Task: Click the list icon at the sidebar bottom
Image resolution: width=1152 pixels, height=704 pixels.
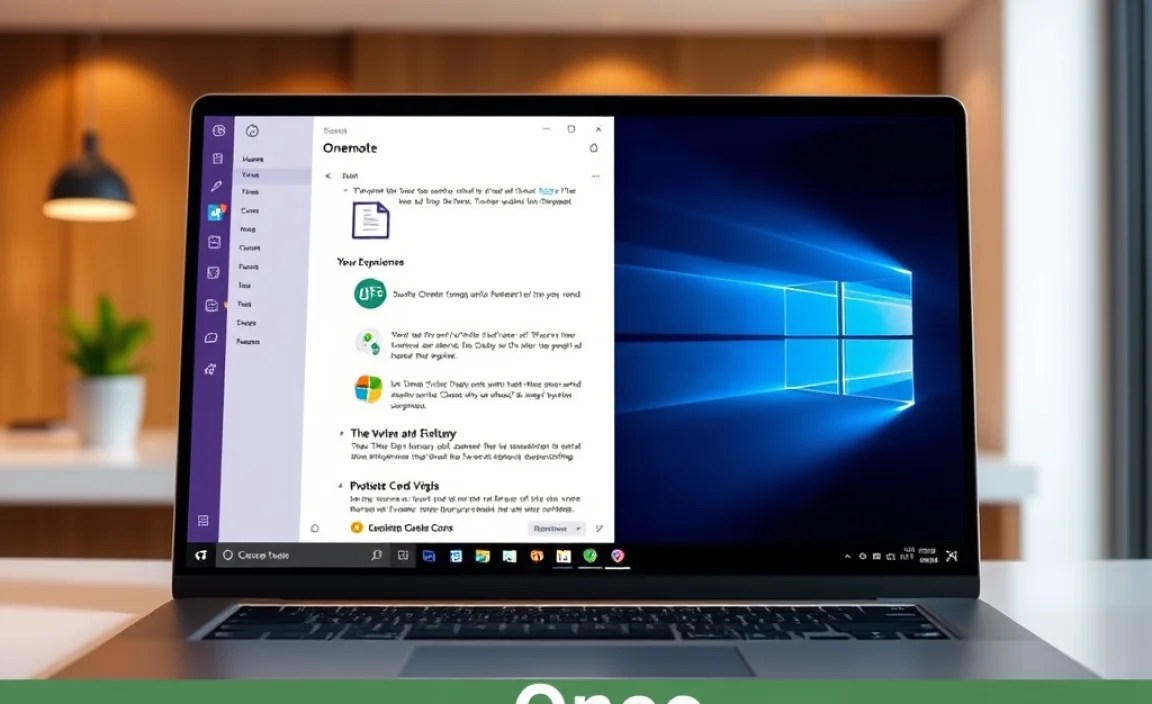Action: (x=204, y=520)
